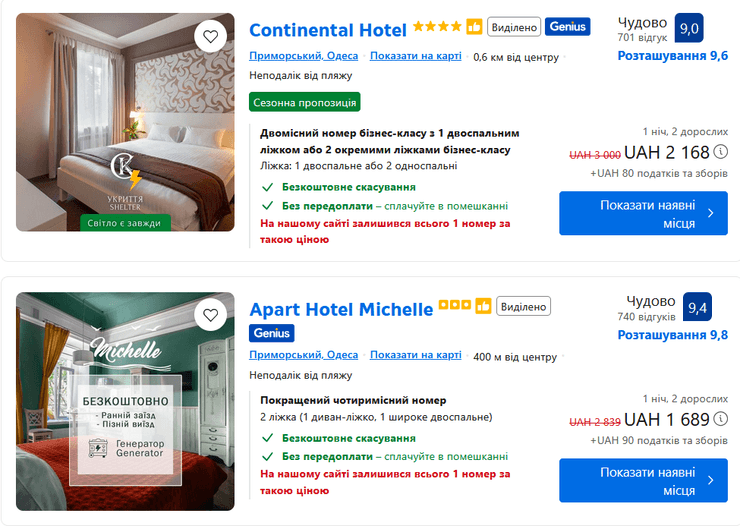Click the 9,0 review score badge
Image resolution: width=740 pixels, height=526 pixels.
coord(689,28)
